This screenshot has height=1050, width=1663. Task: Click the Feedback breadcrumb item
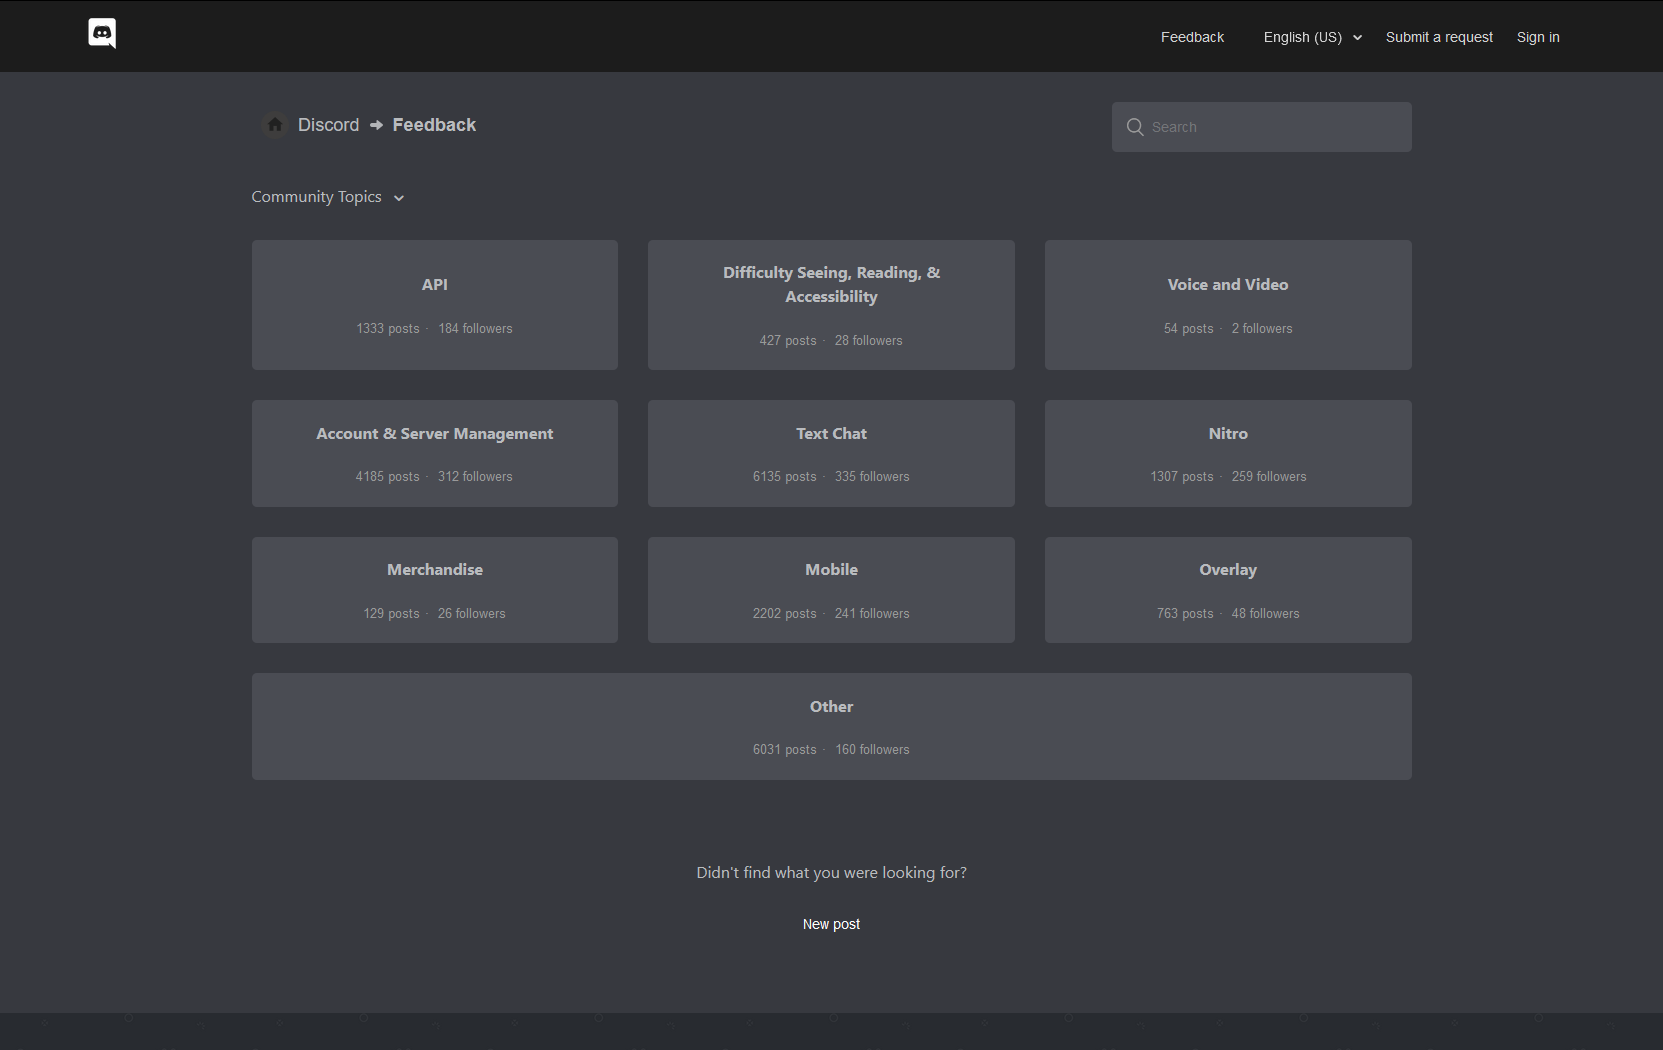434,125
